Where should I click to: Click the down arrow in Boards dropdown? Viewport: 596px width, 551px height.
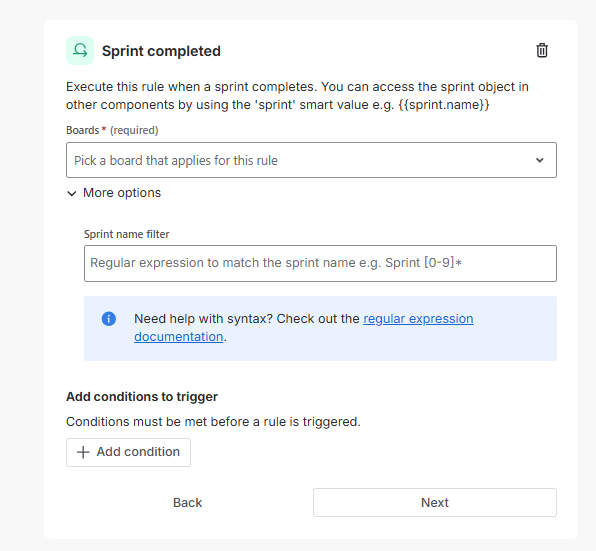point(539,160)
